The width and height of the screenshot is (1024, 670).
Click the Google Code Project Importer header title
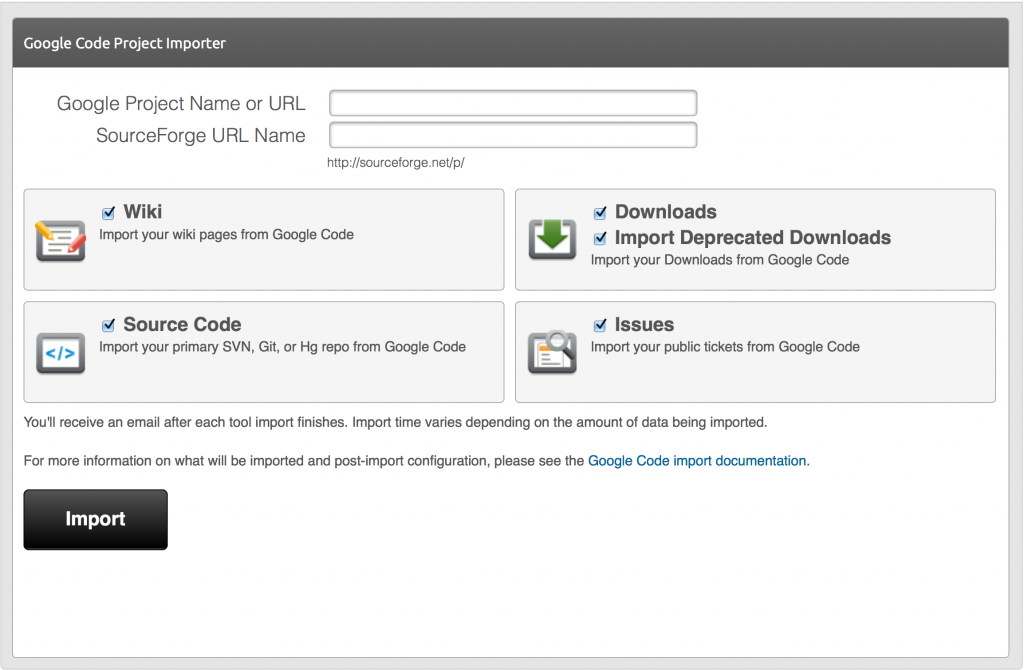point(125,43)
